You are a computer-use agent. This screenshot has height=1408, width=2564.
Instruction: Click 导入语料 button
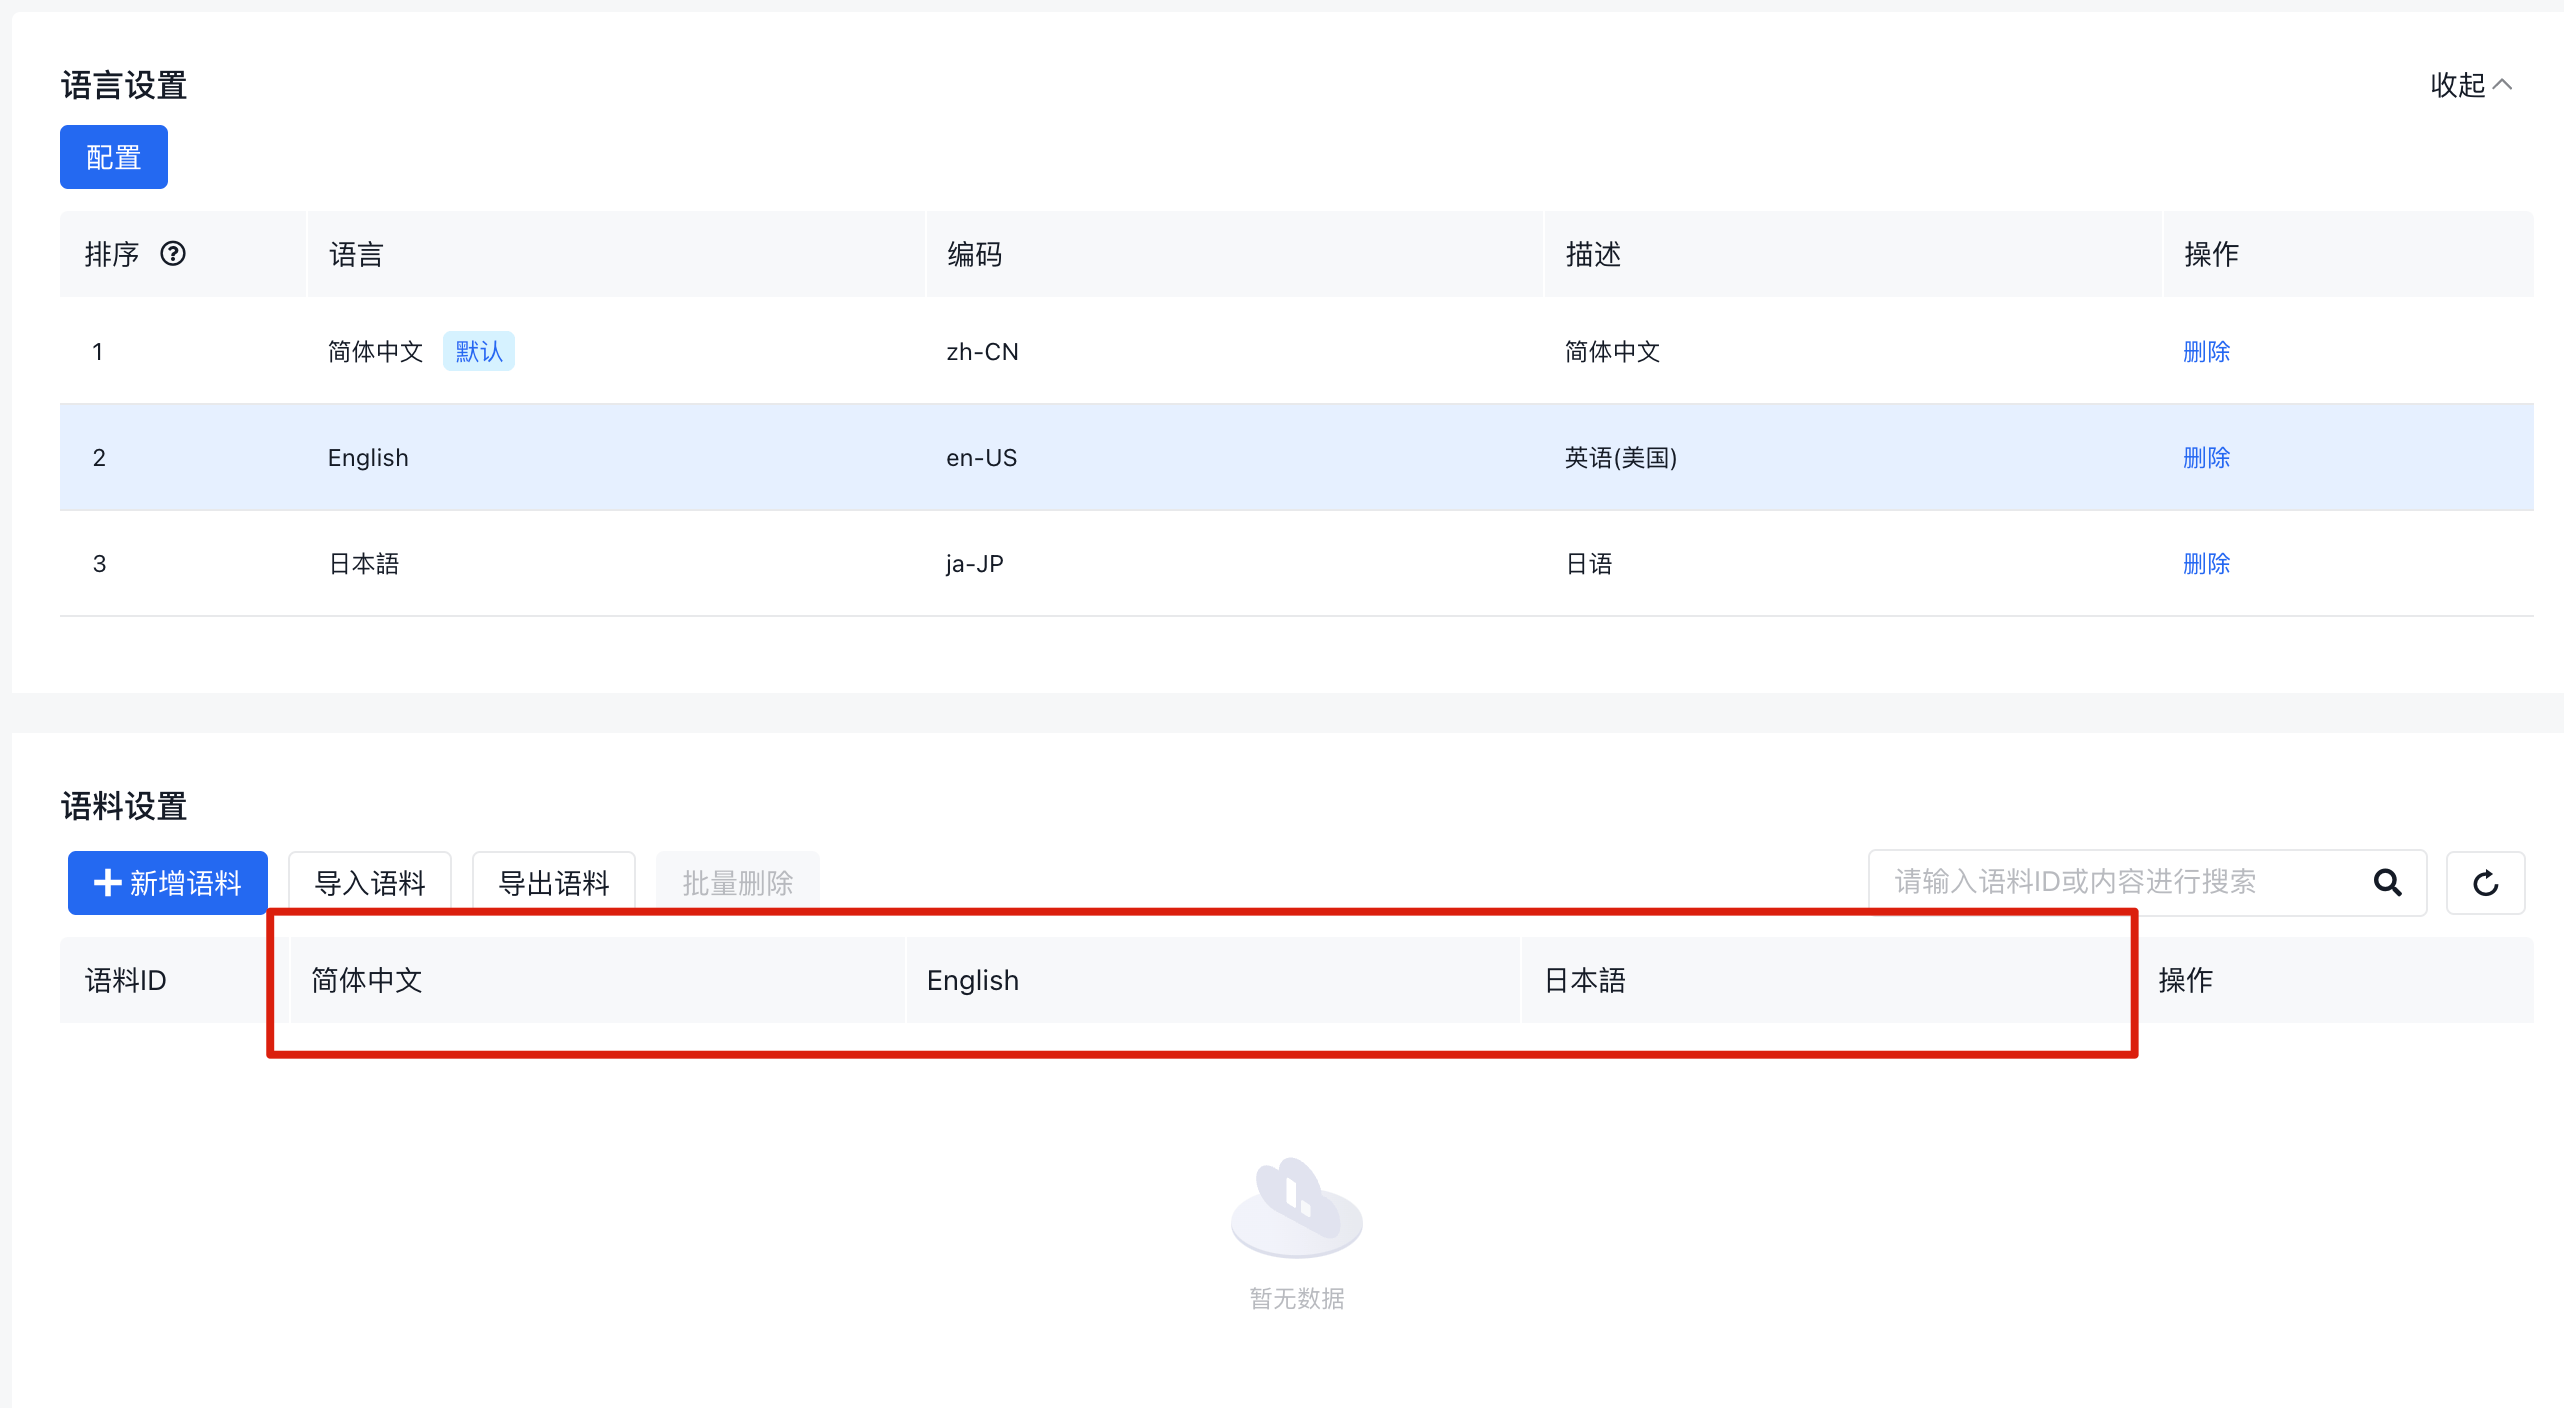370,883
